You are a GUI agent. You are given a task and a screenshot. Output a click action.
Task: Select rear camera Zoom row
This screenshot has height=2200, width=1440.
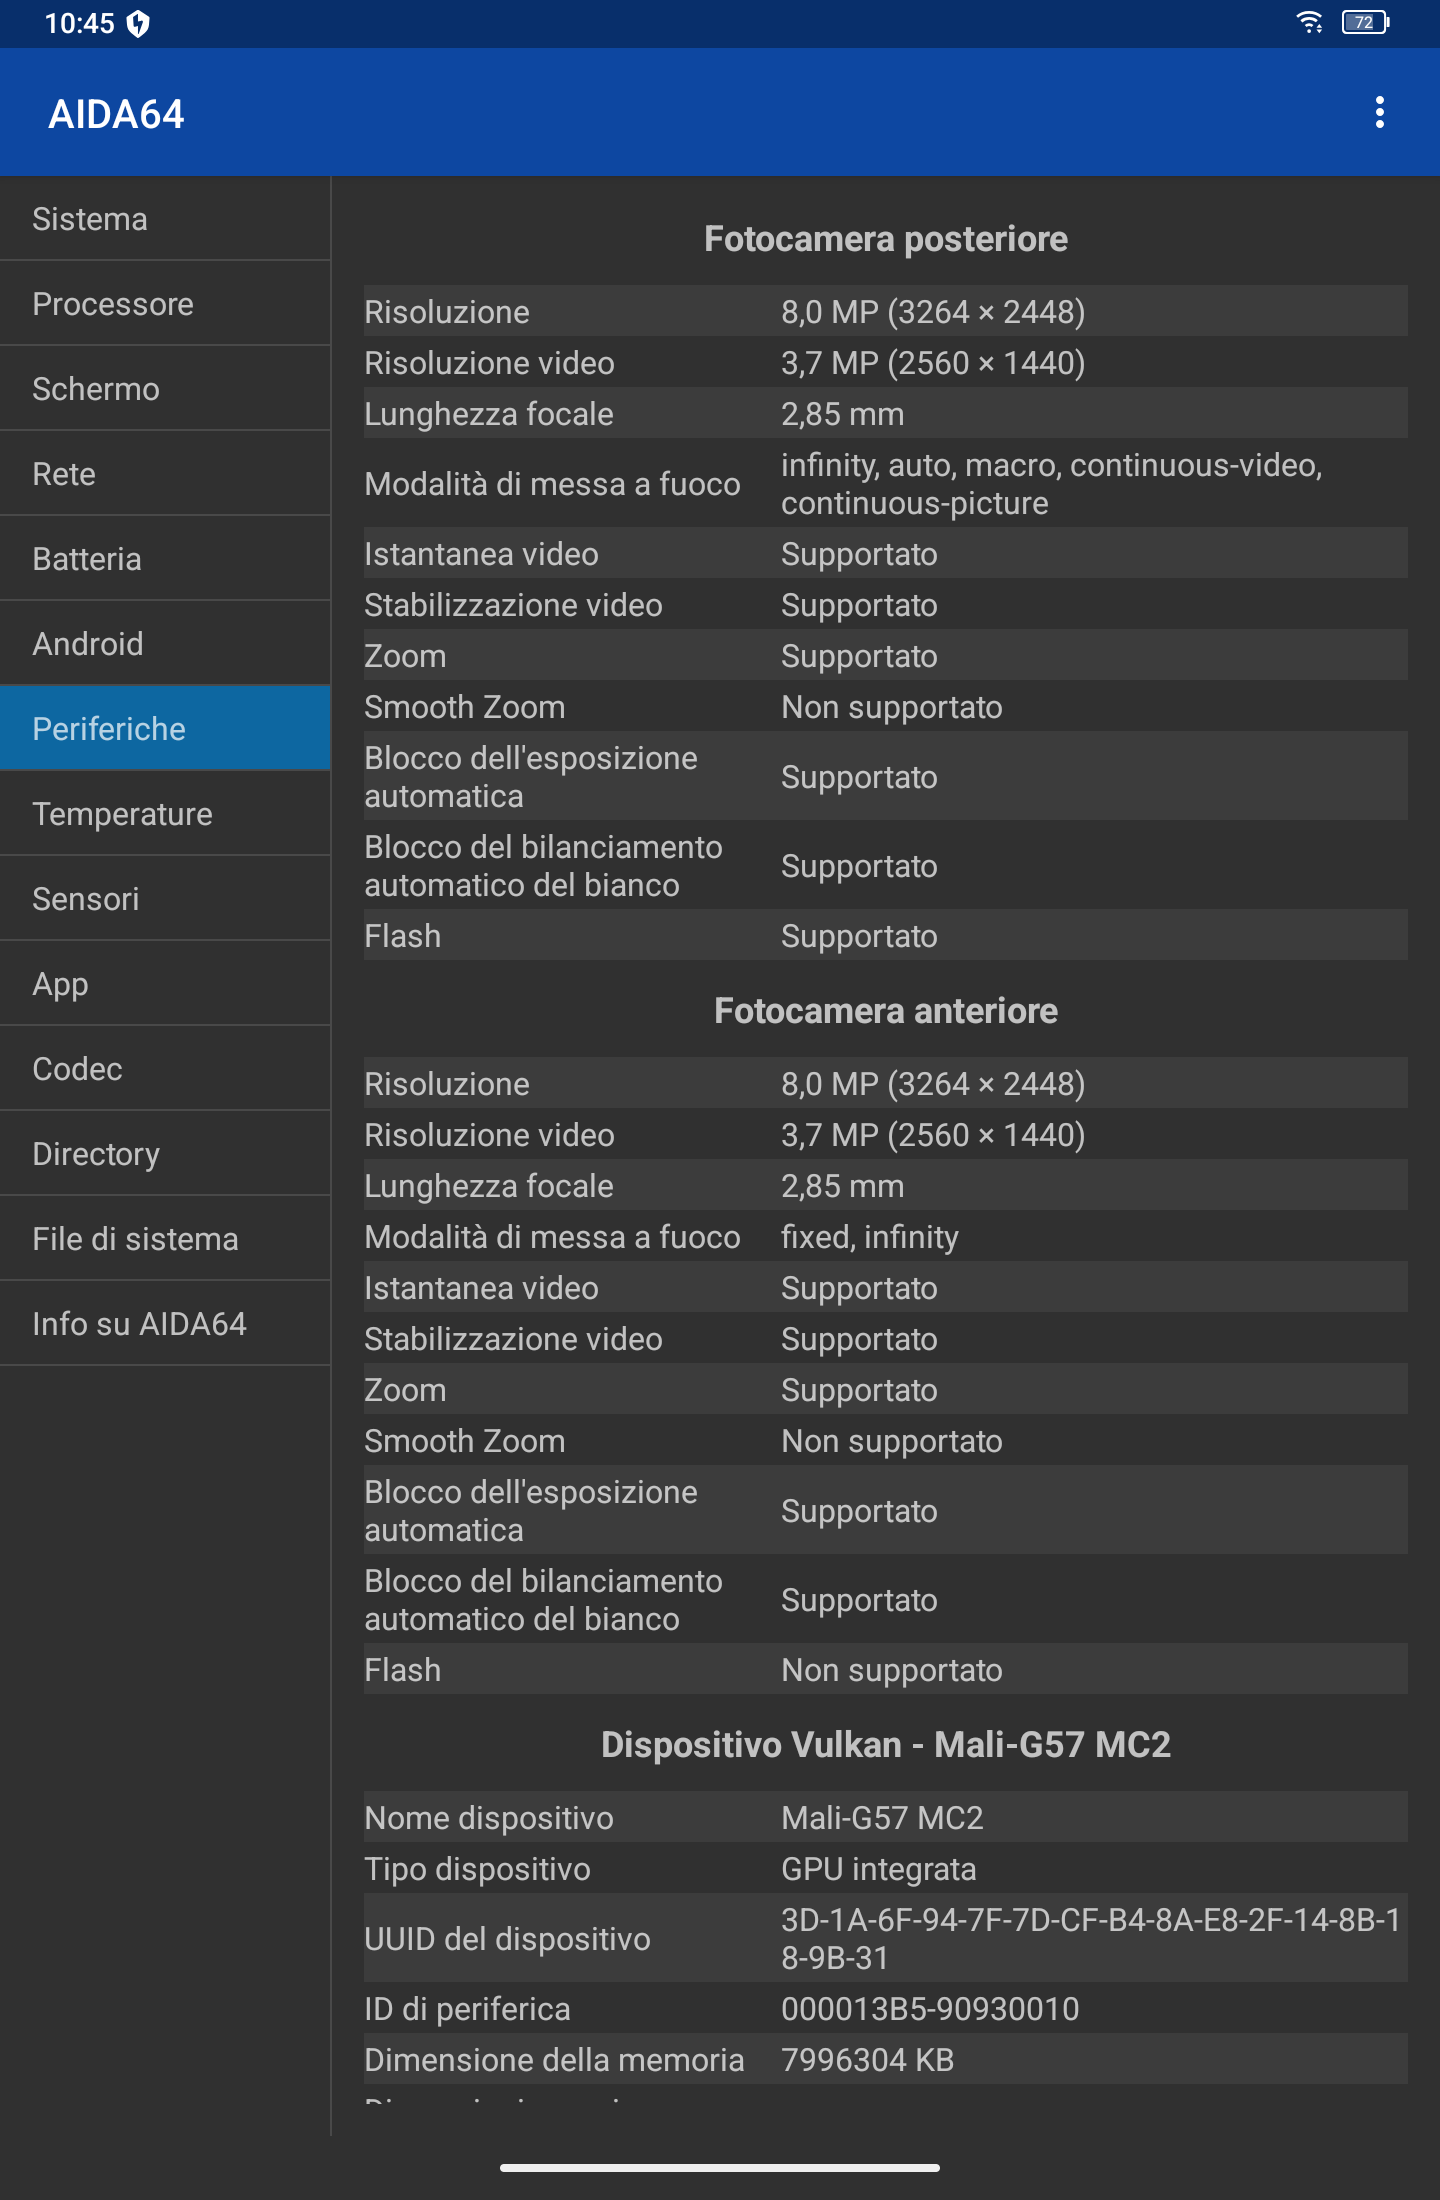click(886, 655)
